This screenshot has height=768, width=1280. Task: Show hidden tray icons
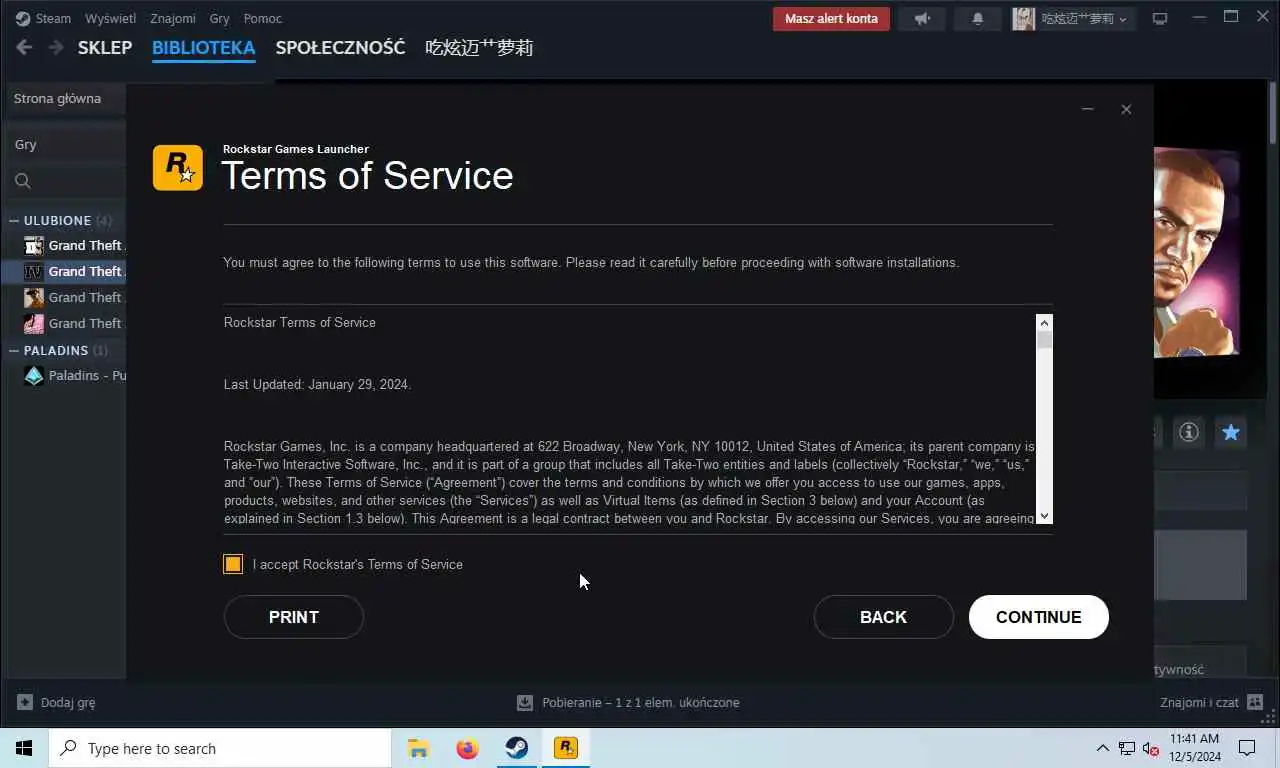pyautogui.click(x=1103, y=748)
